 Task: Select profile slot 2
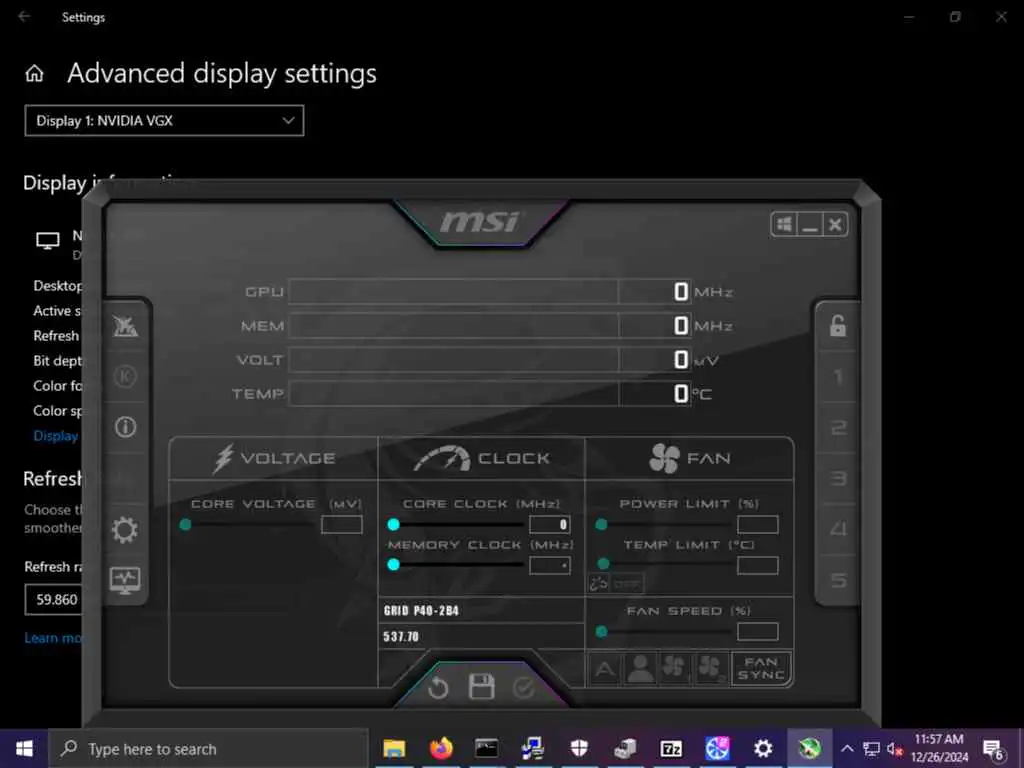coord(838,428)
